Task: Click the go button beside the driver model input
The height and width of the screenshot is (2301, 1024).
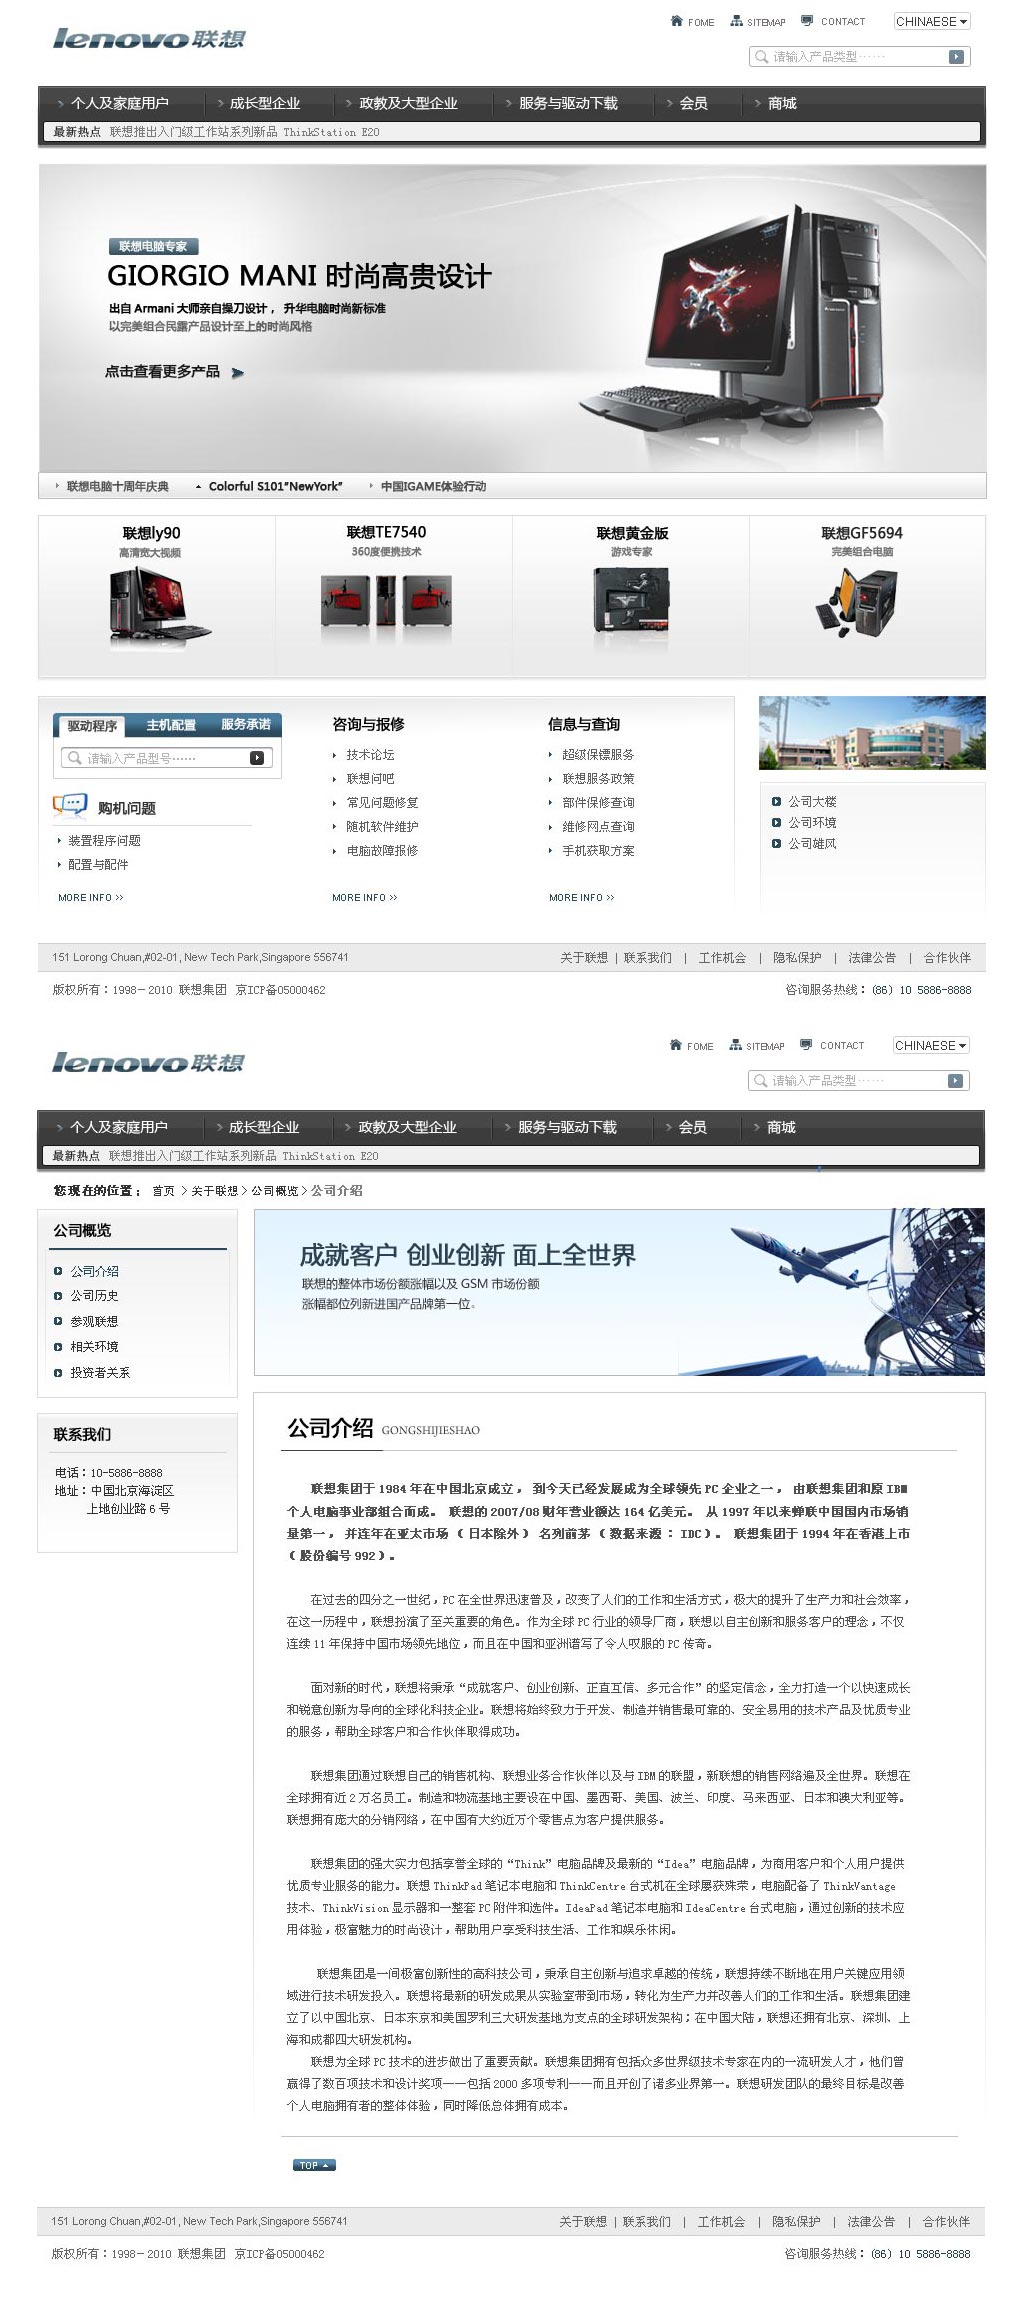Action: coord(257,758)
